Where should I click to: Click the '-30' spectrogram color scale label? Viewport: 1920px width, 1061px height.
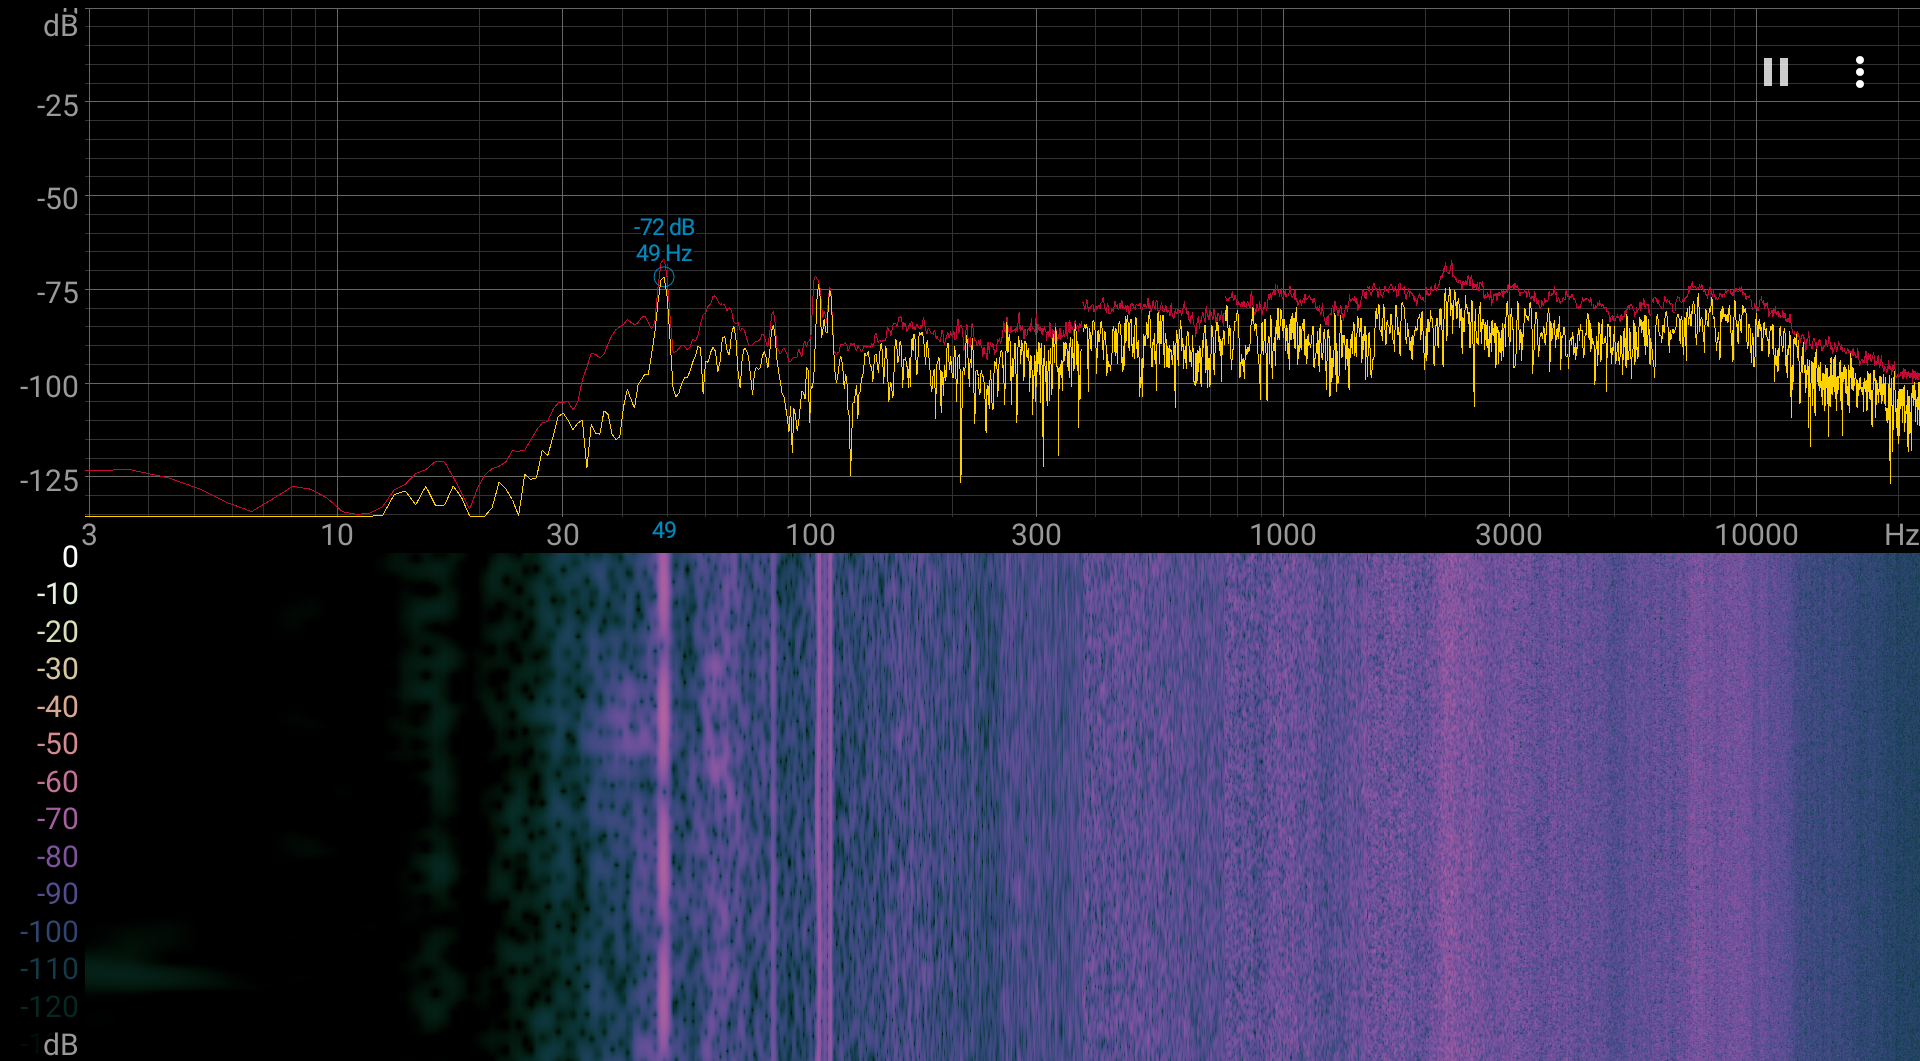tap(57, 669)
